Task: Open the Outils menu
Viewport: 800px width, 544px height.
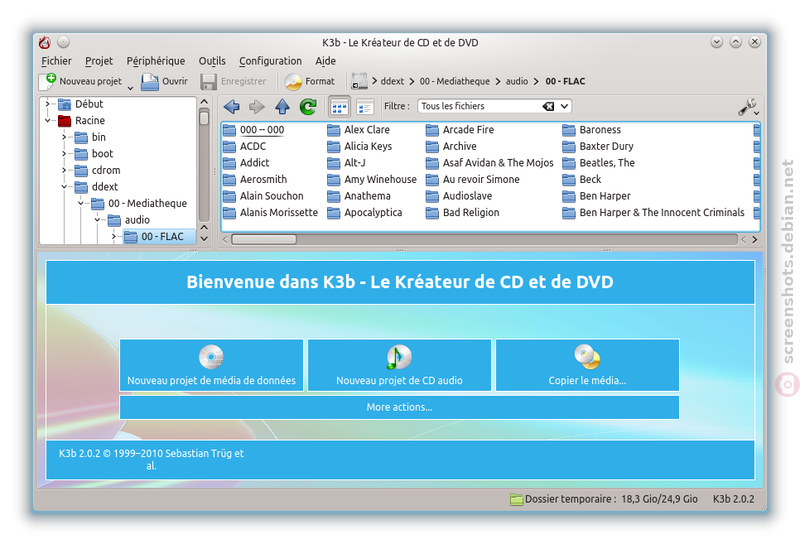Action: (x=212, y=61)
